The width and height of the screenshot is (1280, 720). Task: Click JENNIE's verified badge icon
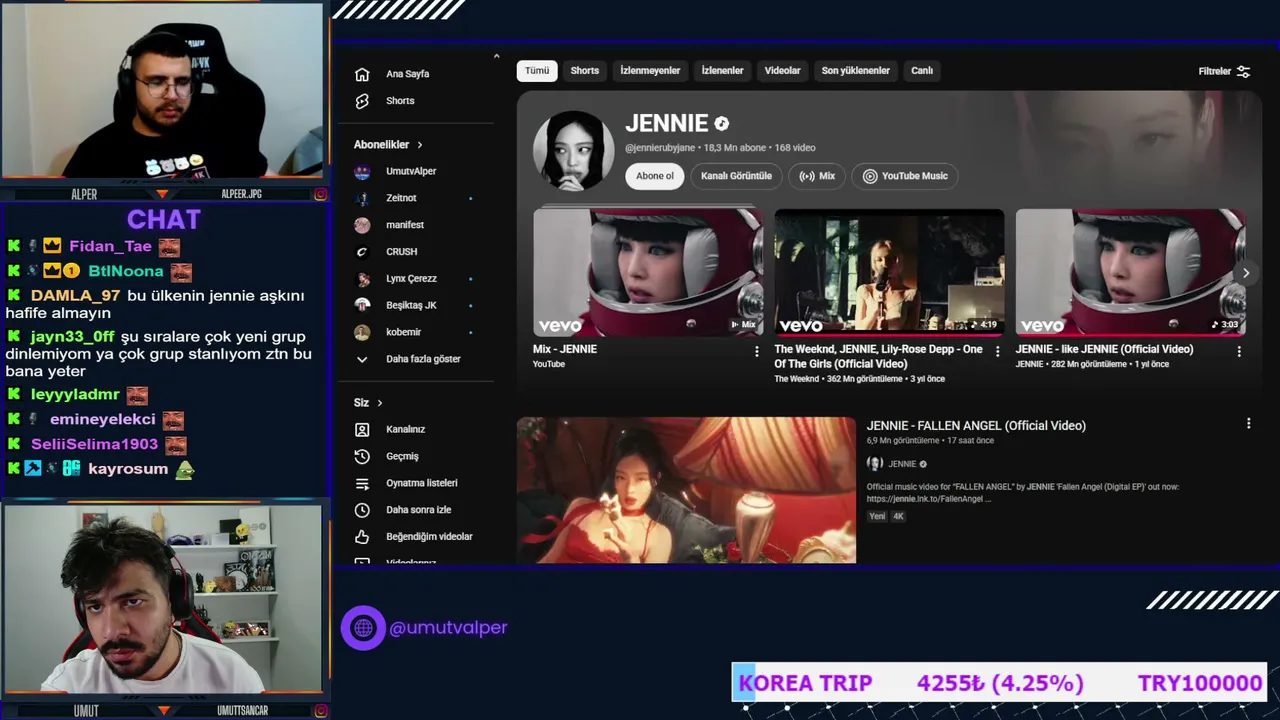[x=721, y=124]
